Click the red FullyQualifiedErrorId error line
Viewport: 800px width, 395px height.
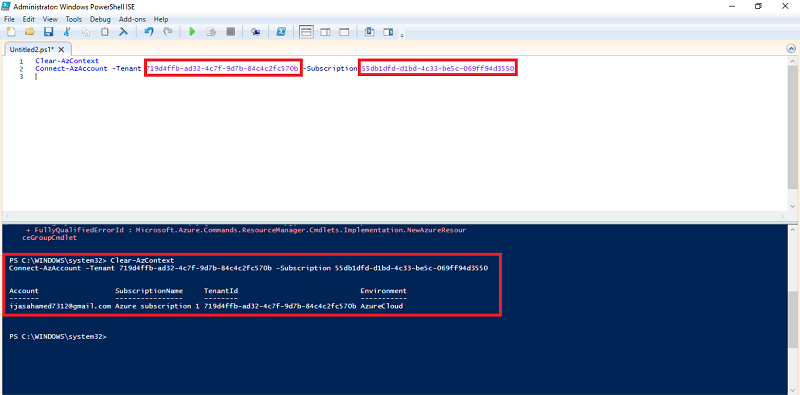pyautogui.click(x=245, y=230)
